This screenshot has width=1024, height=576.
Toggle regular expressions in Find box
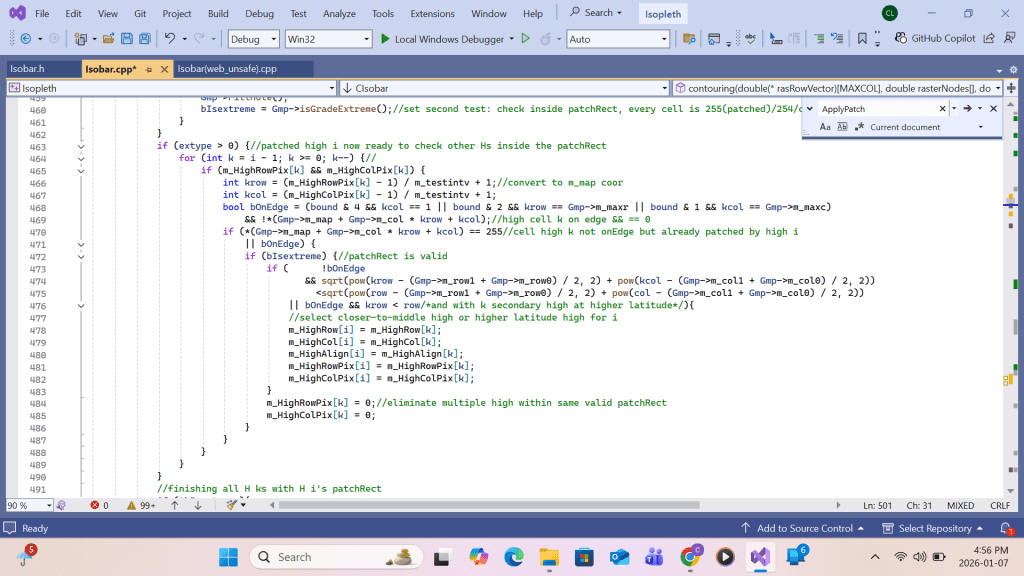click(x=859, y=127)
